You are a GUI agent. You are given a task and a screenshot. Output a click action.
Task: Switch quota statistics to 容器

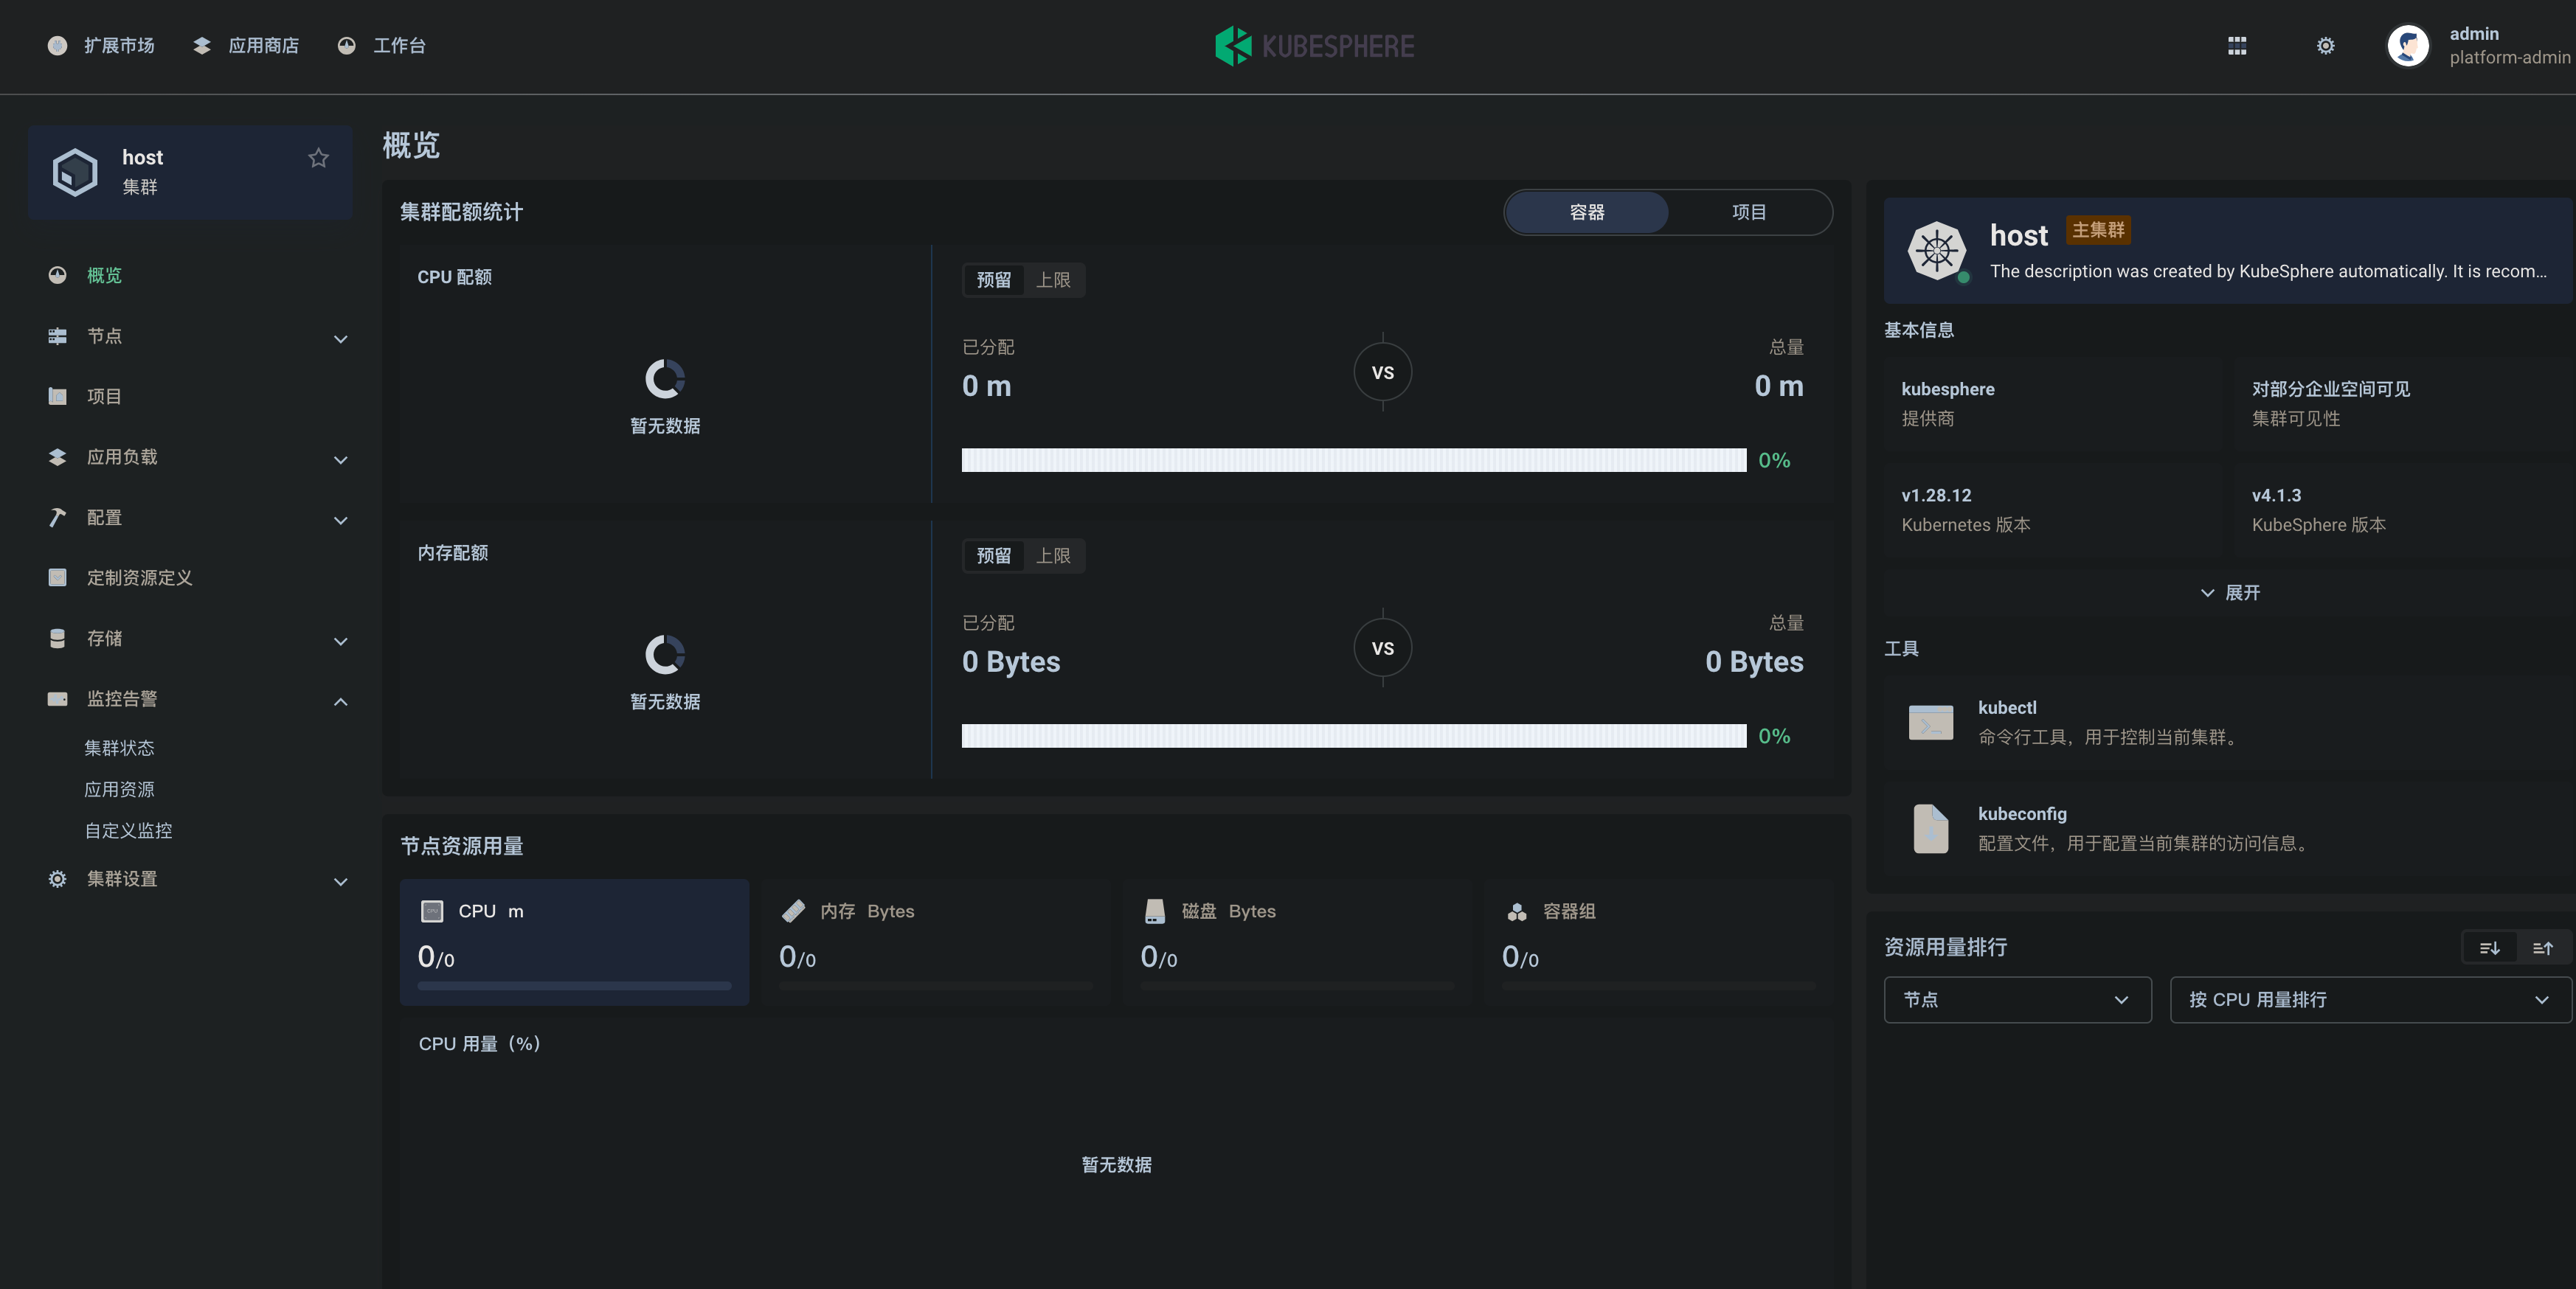(x=1587, y=212)
